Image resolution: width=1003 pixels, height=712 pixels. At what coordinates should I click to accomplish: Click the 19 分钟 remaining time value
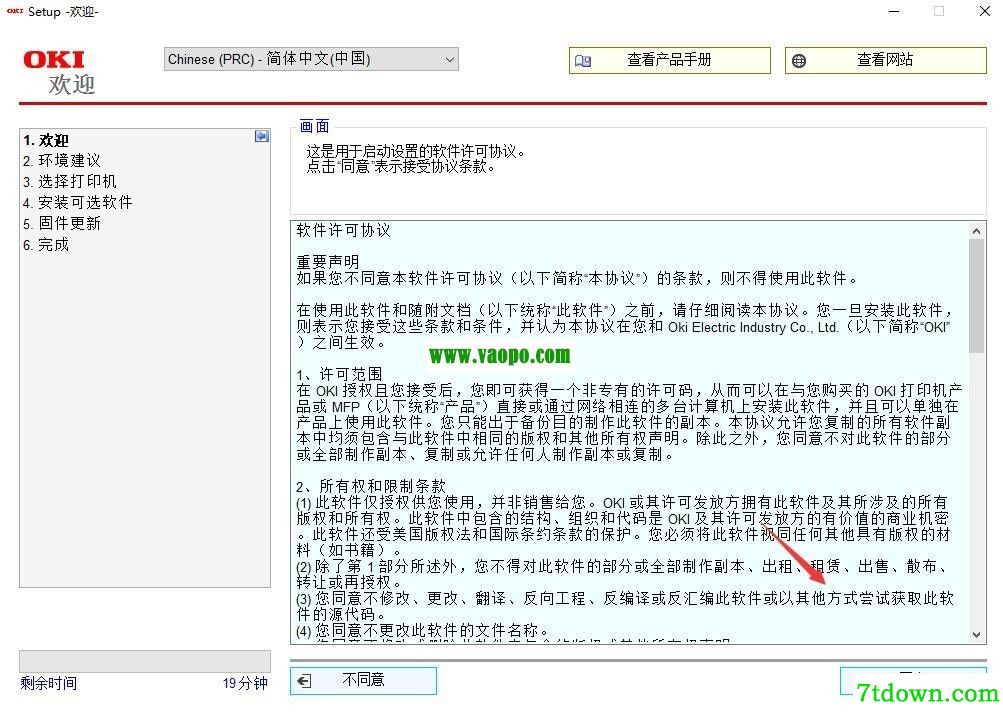[x=245, y=683]
